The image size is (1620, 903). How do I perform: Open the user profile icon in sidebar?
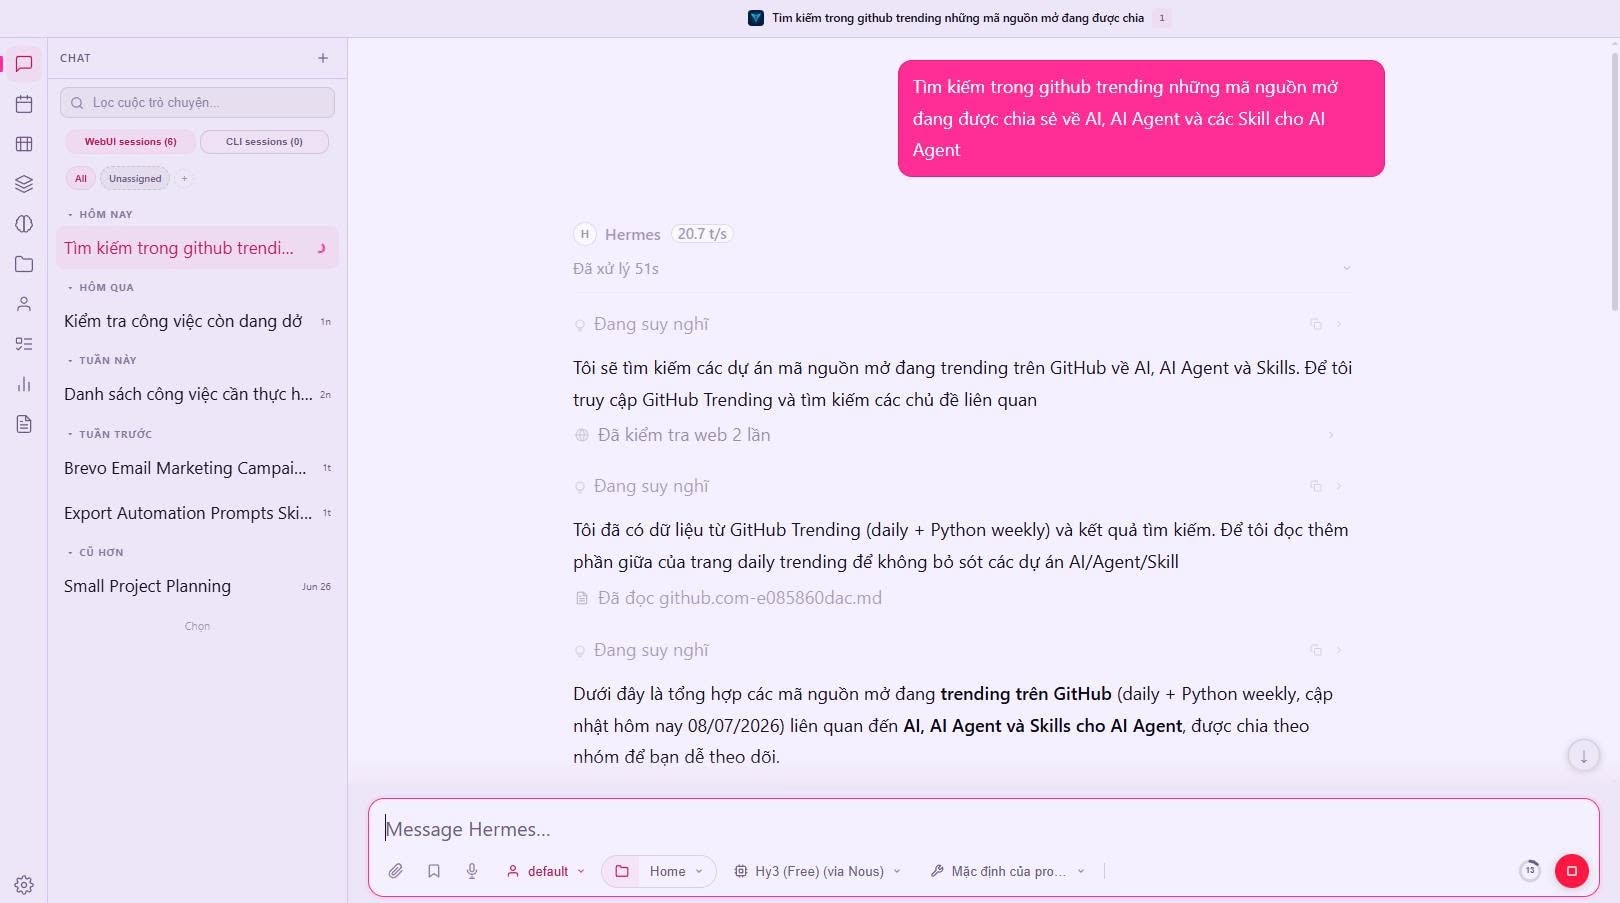pos(24,304)
